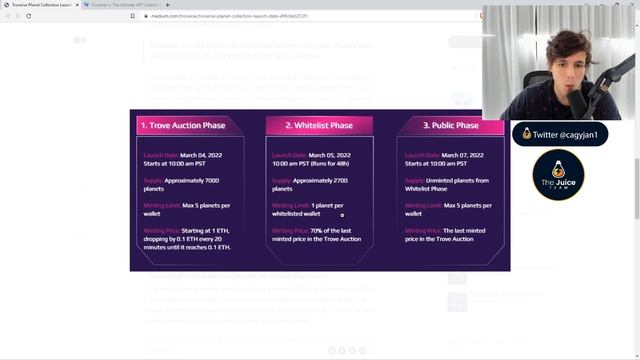Image resolution: width=640 pixels, height=360 pixels.
Task: Close the Troverse Planet Collection Launch tab
Action: click(77, 5)
